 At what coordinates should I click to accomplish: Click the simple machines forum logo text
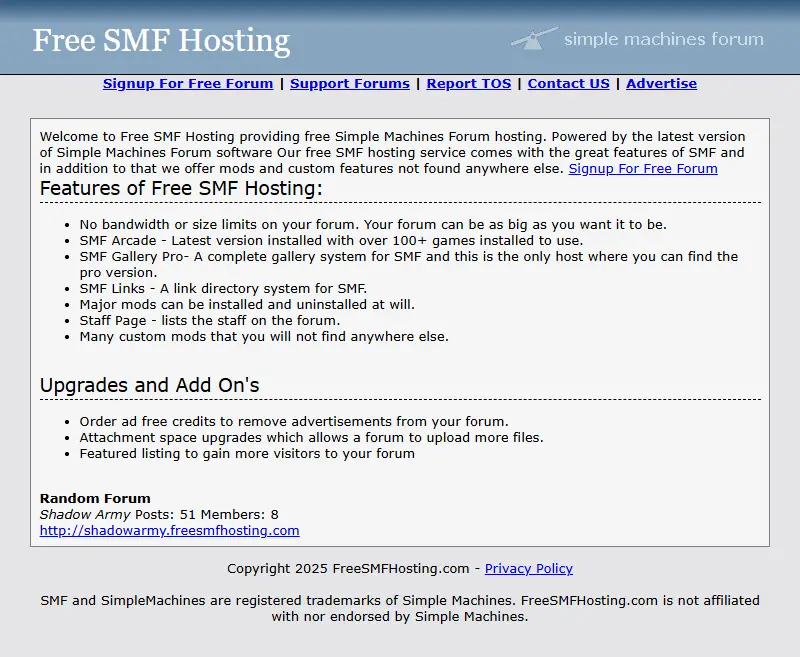[x=664, y=39]
